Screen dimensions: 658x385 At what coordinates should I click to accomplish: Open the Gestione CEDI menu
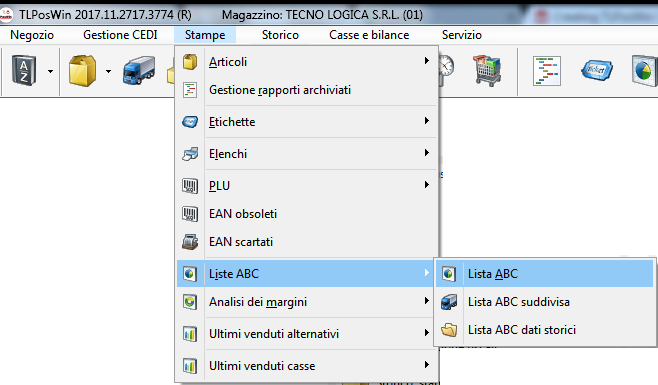click(120, 35)
